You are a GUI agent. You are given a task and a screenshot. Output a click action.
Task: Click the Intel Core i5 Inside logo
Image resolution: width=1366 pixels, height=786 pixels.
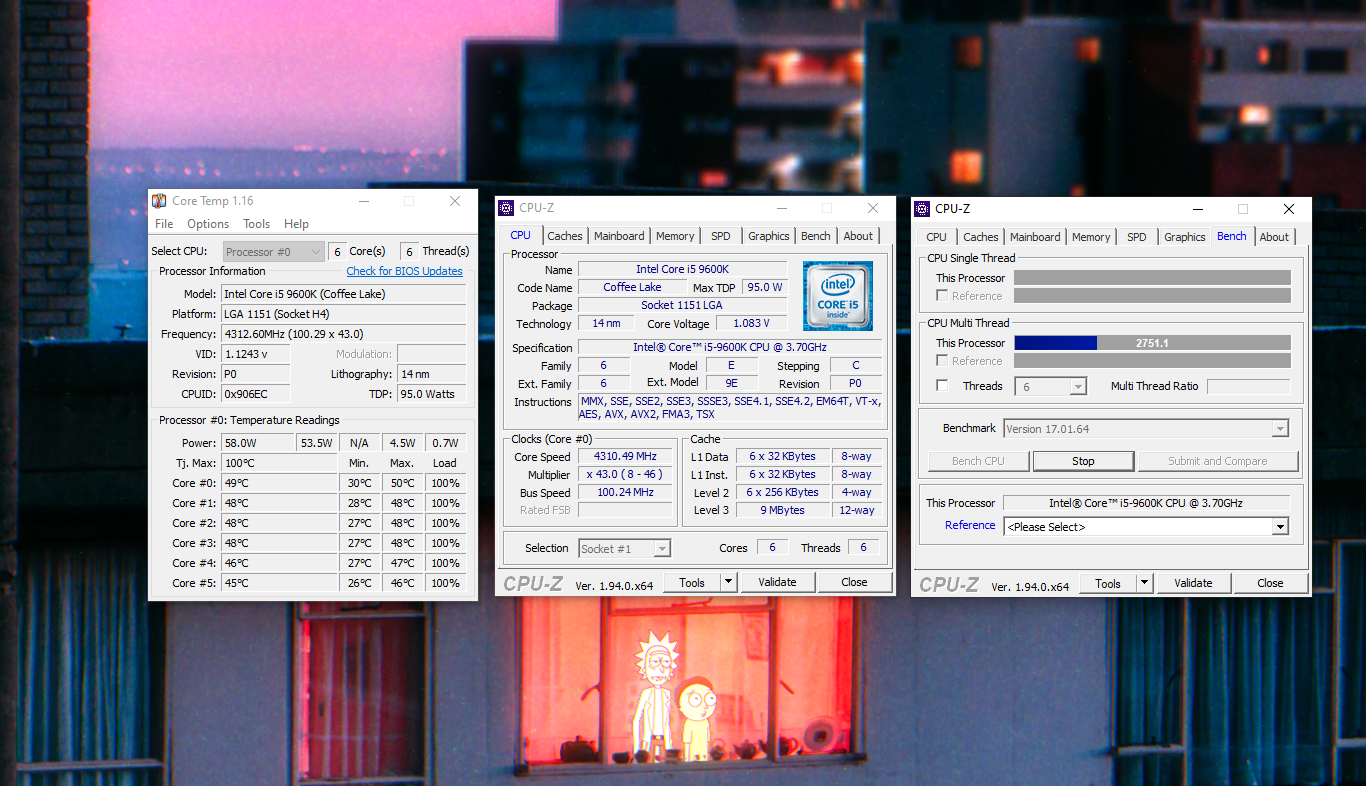(838, 296)
